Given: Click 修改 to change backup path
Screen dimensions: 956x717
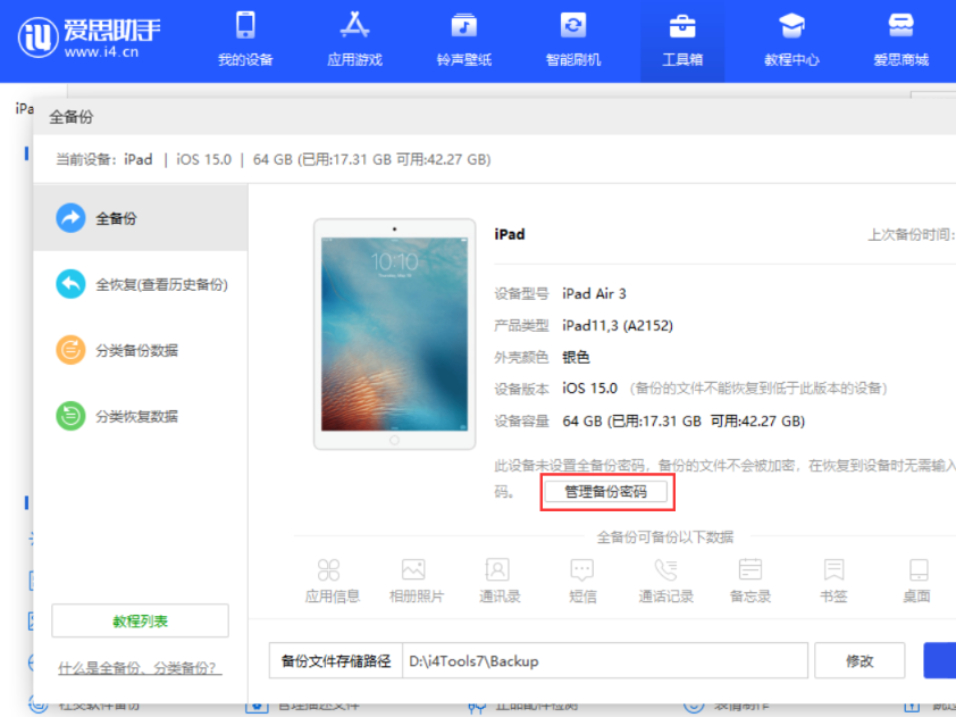Looking at the screenshot, I should click(x=860, y=660).
